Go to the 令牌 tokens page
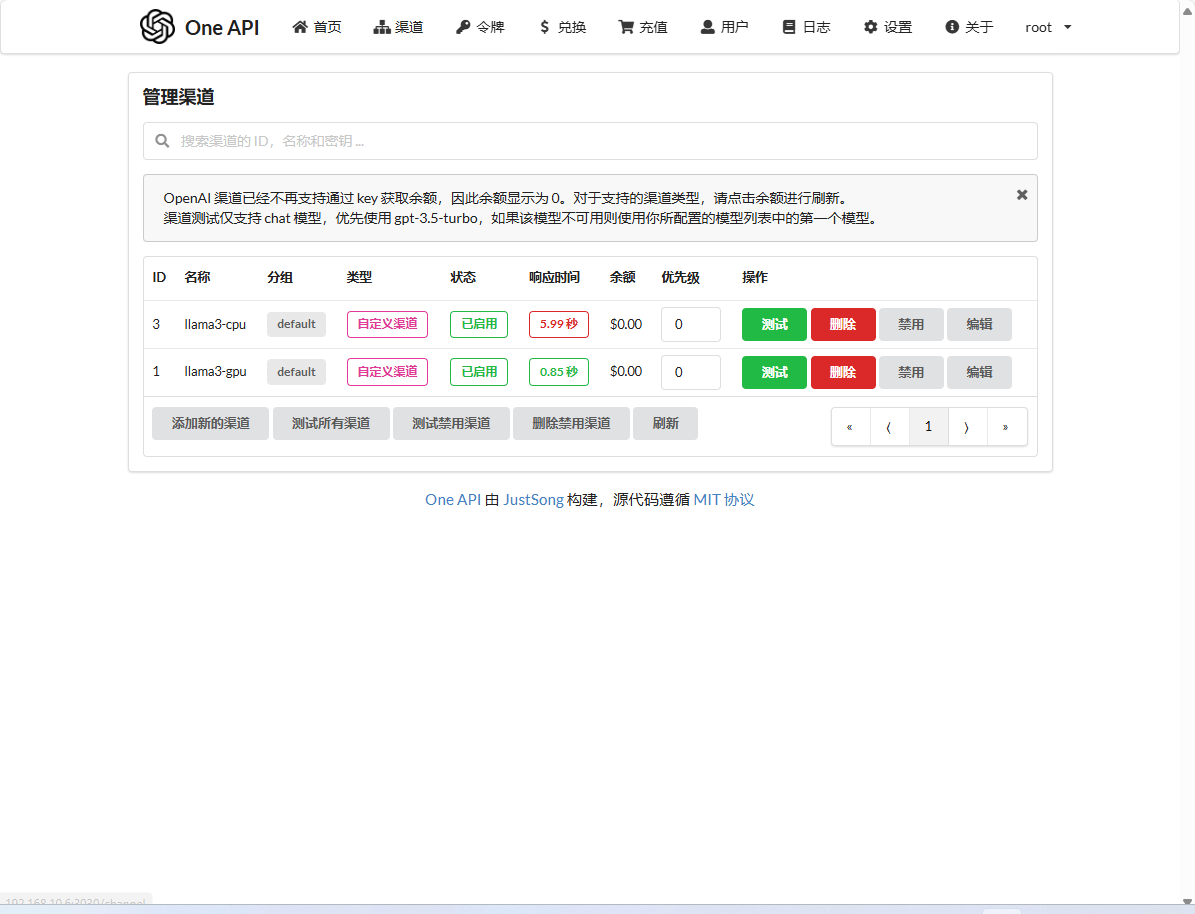Viewport: 1195px width, 914px height. [x=480, y=27]
